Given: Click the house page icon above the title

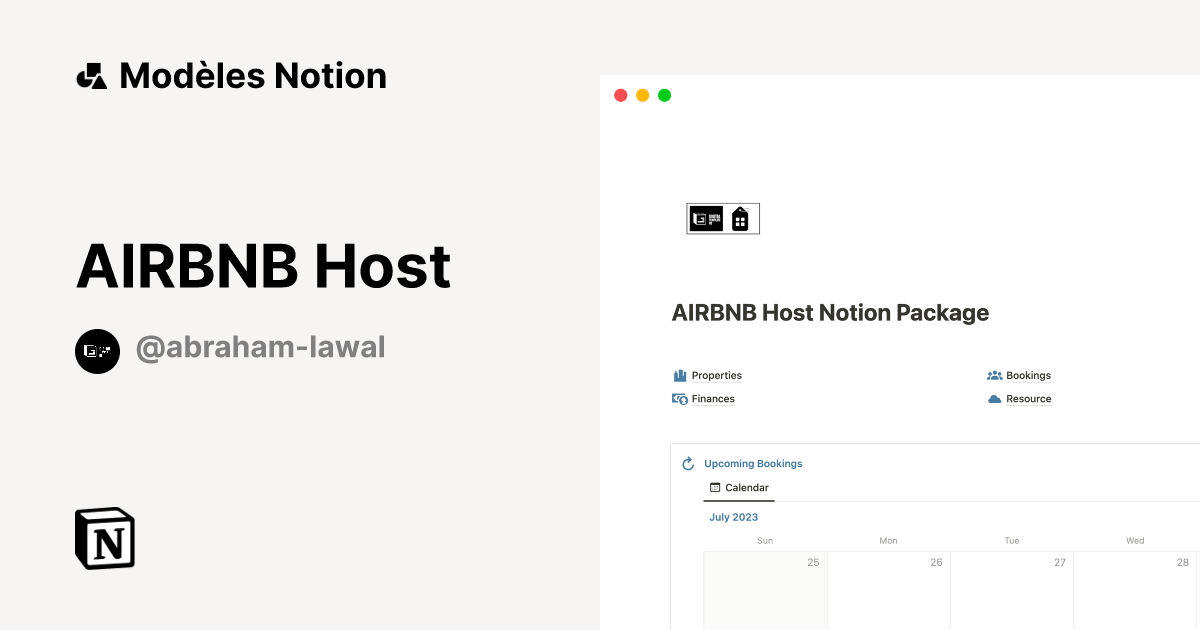Looking at the screenshot, I should (x=740, y=217).
